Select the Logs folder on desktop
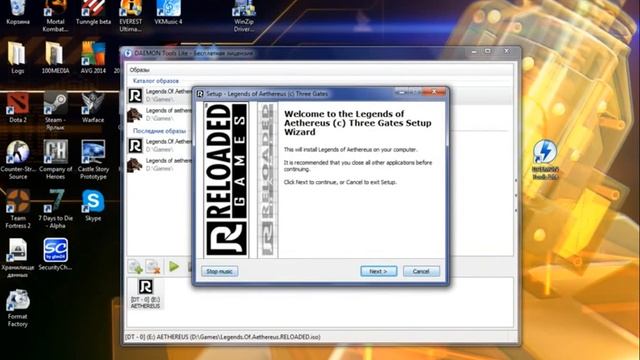Viewport: 640px width, 360px height. [x=18, y=58]
